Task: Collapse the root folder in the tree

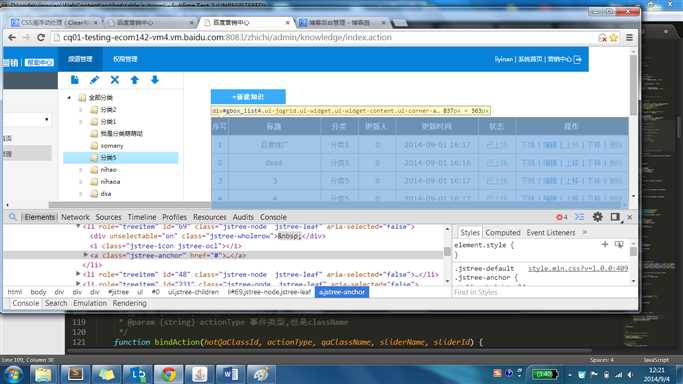Action: pyautogui.click(x=69, y=98)
